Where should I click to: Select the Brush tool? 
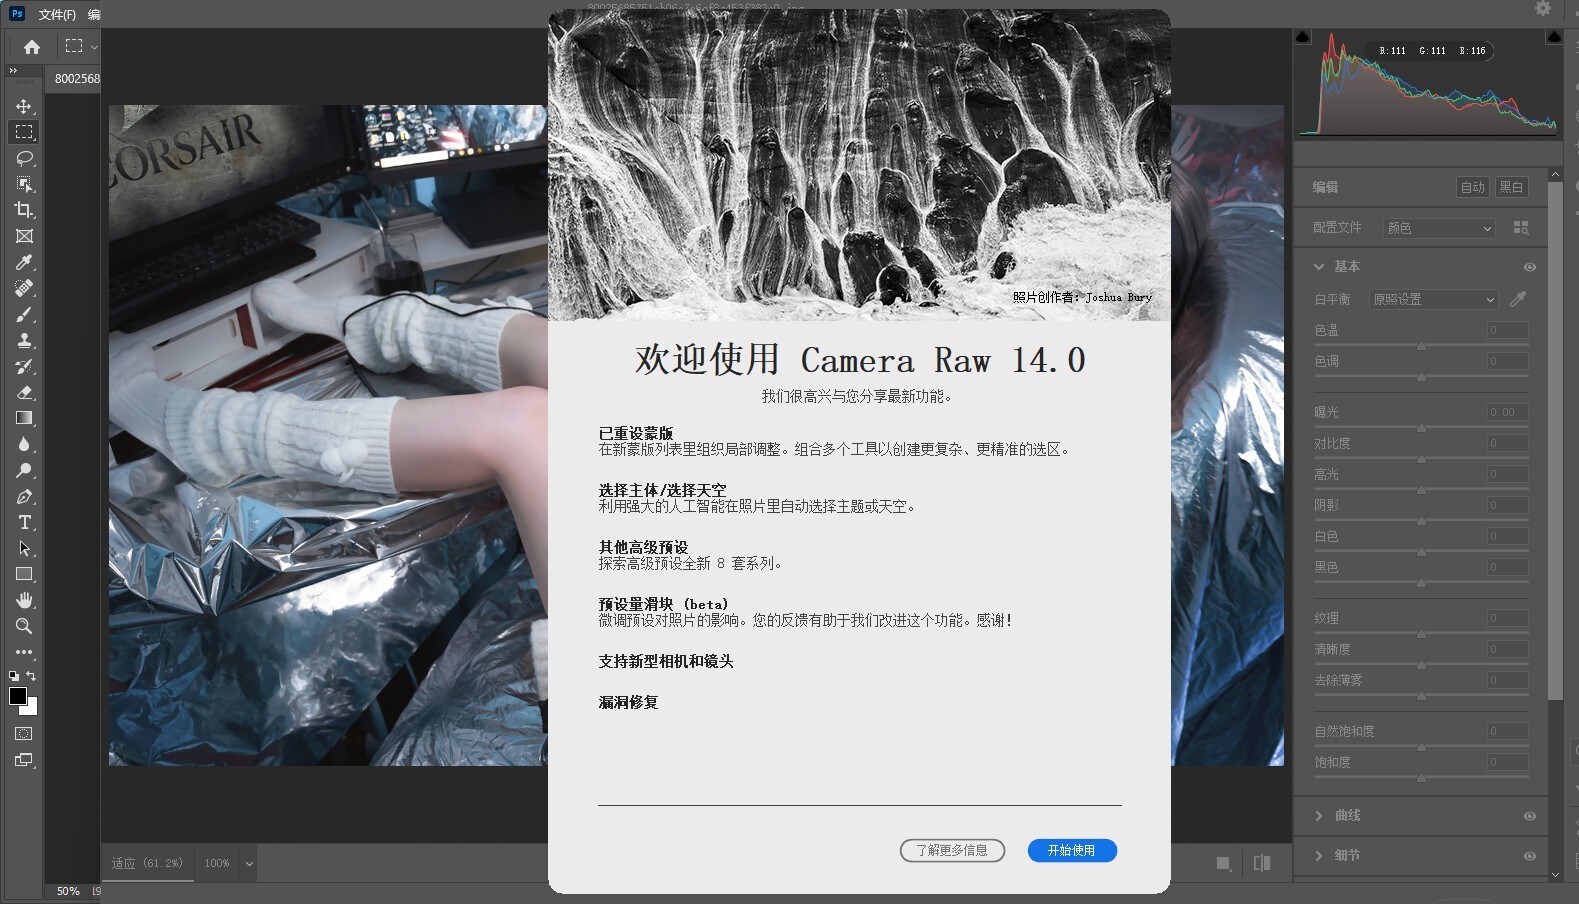point(24,314)
